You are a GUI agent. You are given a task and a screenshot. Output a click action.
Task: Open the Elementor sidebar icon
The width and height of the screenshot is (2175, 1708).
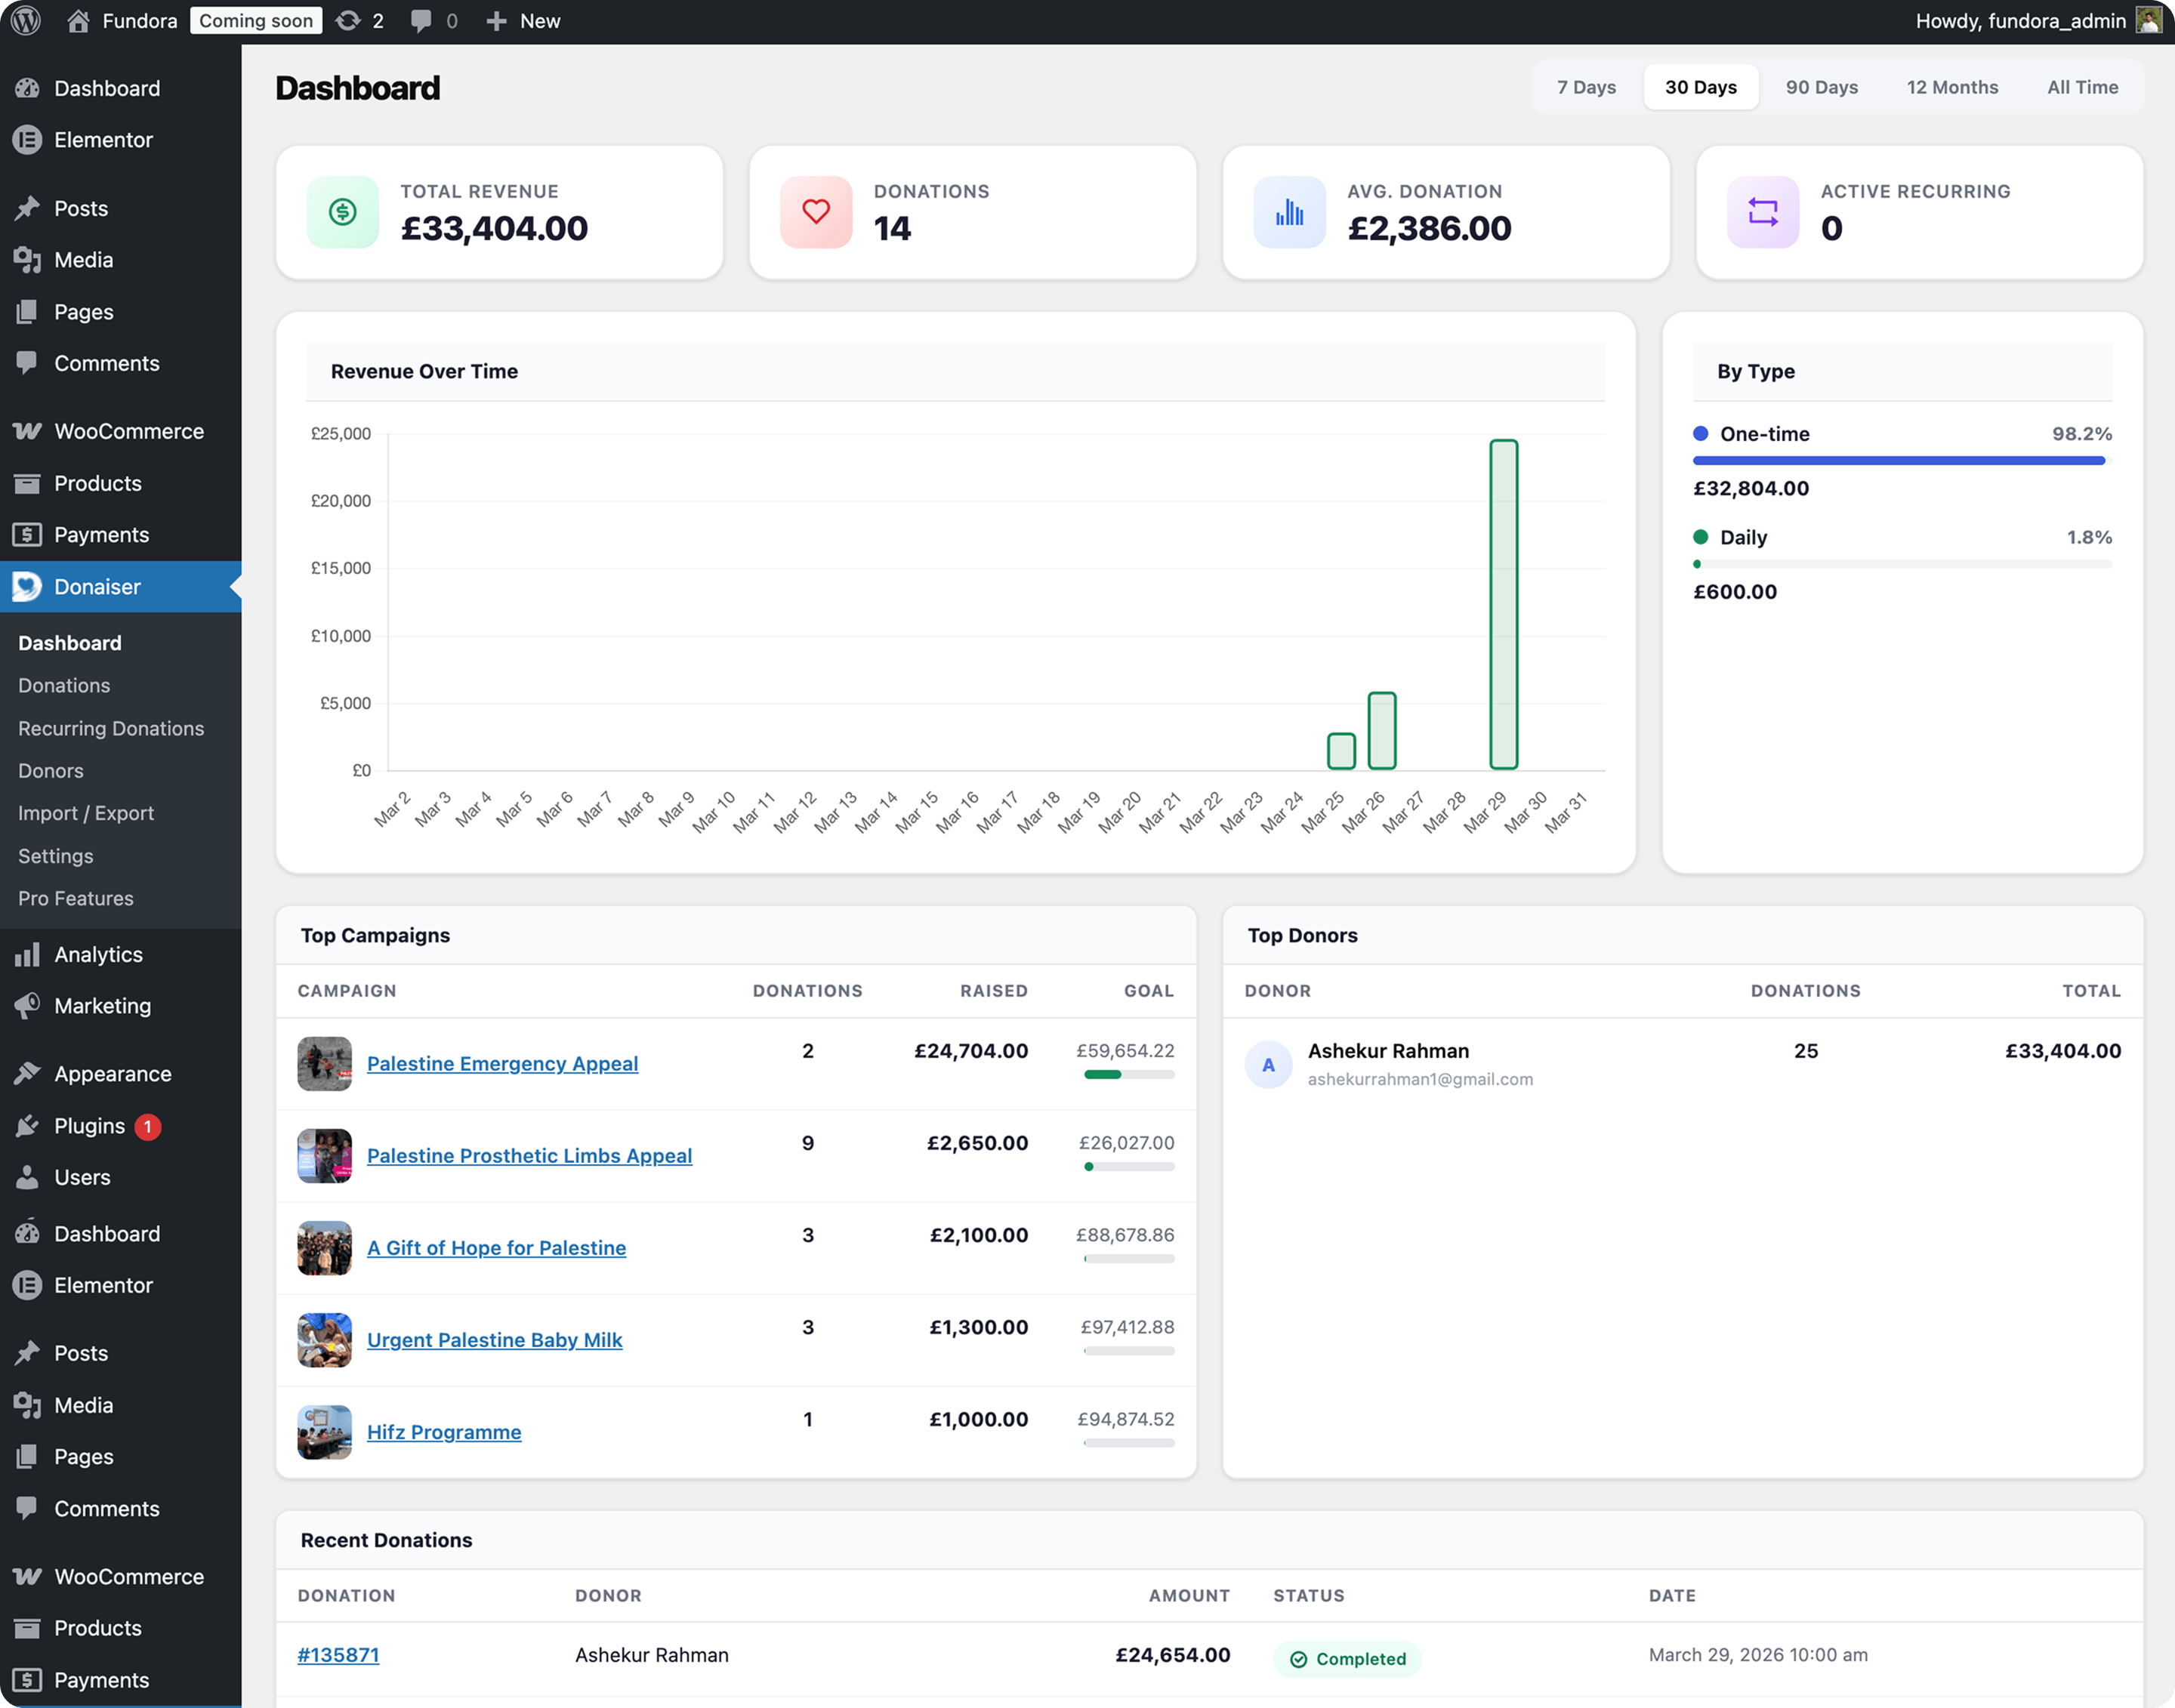(x=28, y=140)
